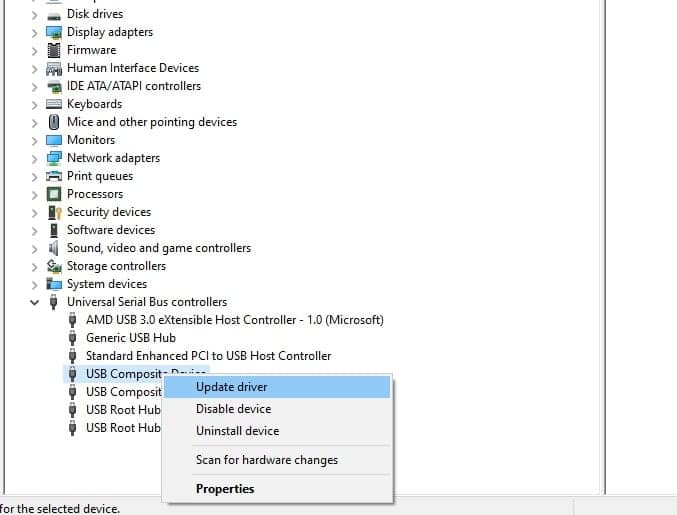Click the AMD USB 3.0 Host Controller plug icon
The height and width of the screenshot is (515, 677).
(73, 320)
